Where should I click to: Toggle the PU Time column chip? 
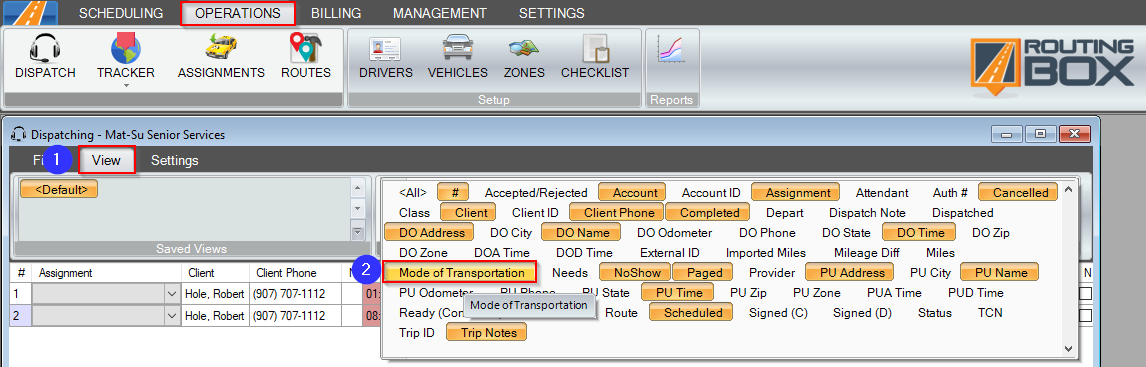point(678,292)
